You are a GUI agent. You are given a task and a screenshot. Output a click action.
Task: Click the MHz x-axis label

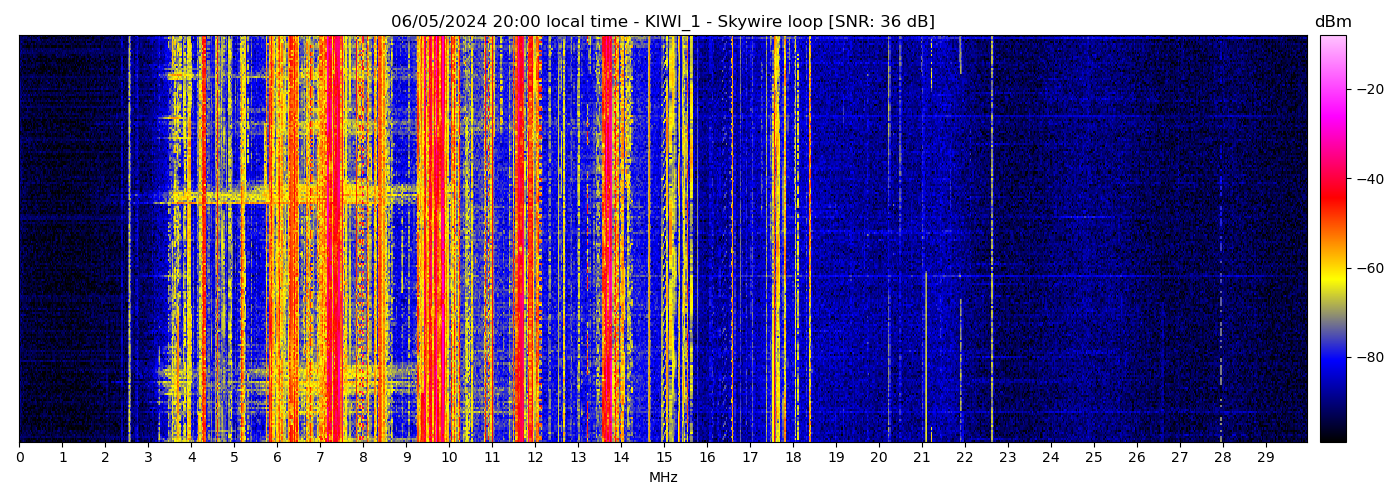663,478
